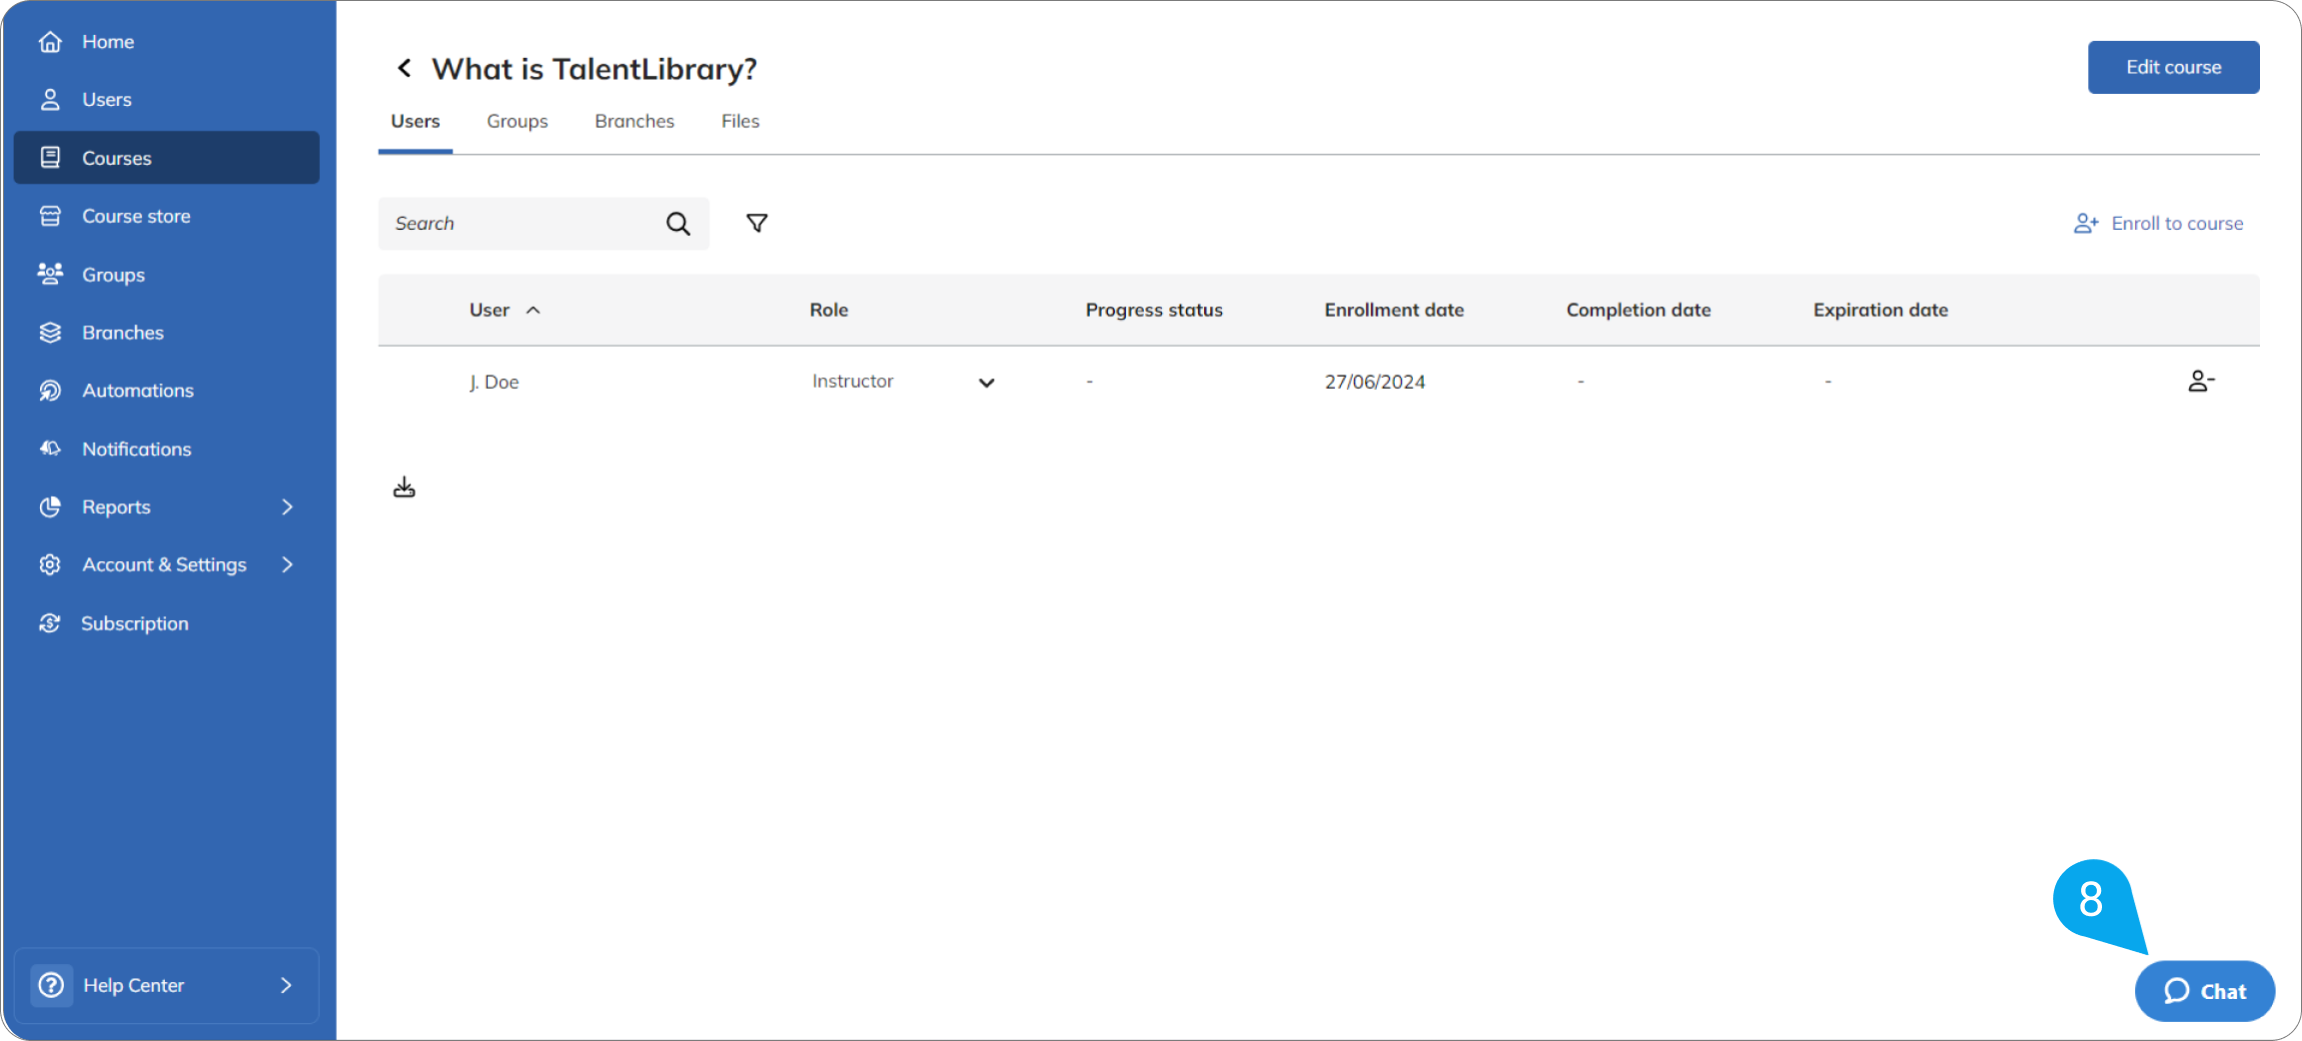Expand the Help Center chevron
This screenshot has width=2302, height=1041.
(287, 986)
